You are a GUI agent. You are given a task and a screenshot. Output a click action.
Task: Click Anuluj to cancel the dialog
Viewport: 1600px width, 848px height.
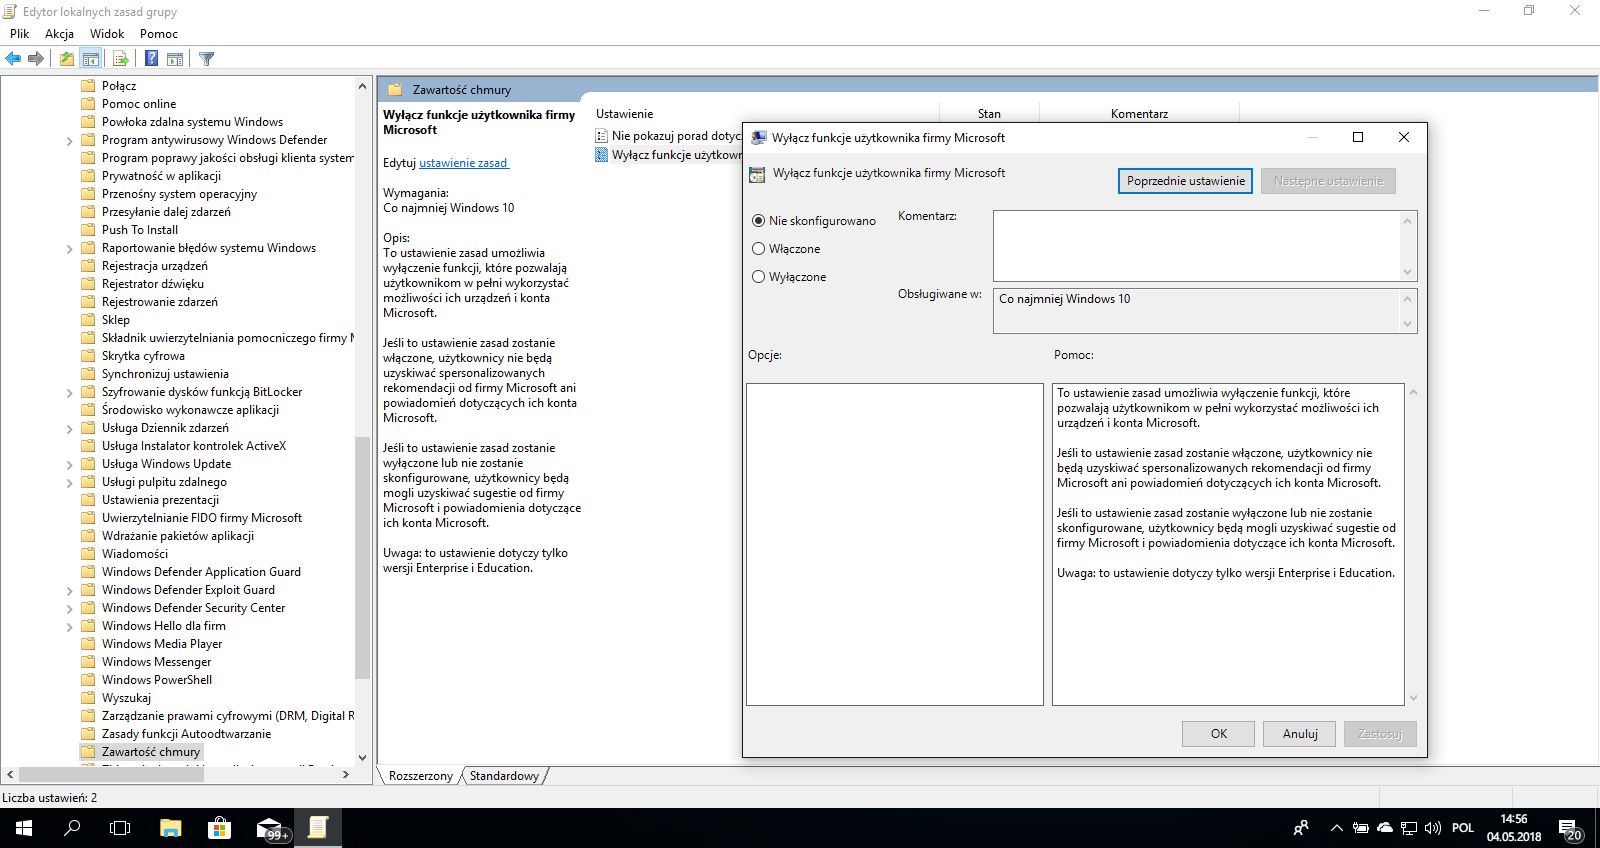(x=1300, y=734)
